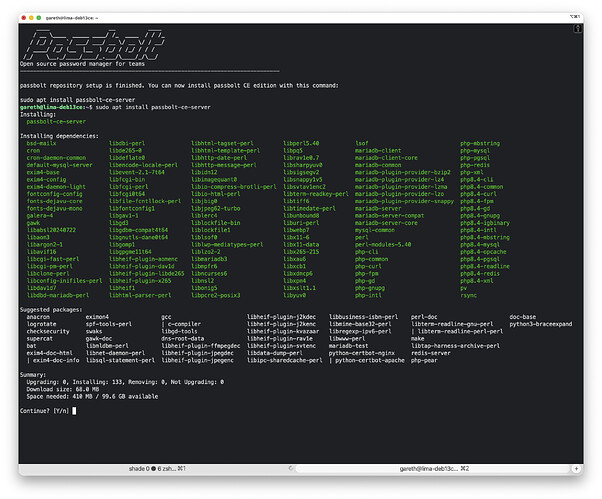Click the block cursor after Continue prompt
The height and width of the screenshot is (499, 602).
74,411
